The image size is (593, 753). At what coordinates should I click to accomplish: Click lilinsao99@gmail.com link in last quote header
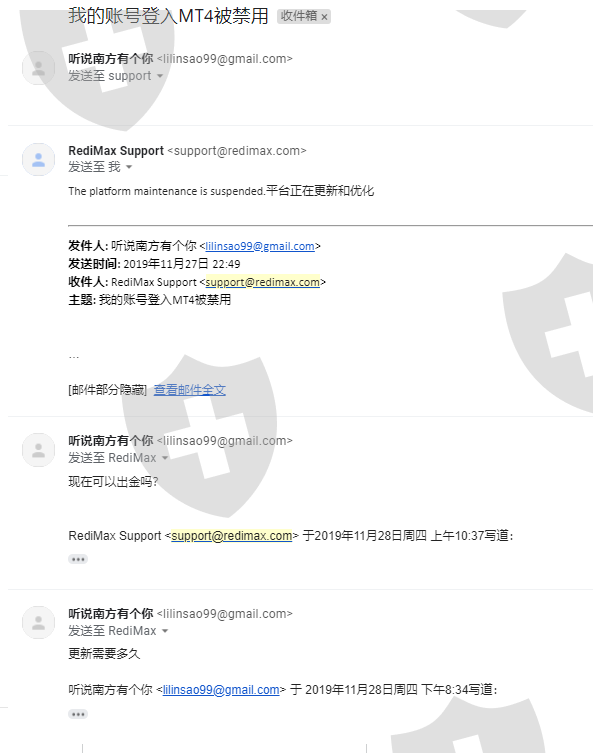(221, 690)
